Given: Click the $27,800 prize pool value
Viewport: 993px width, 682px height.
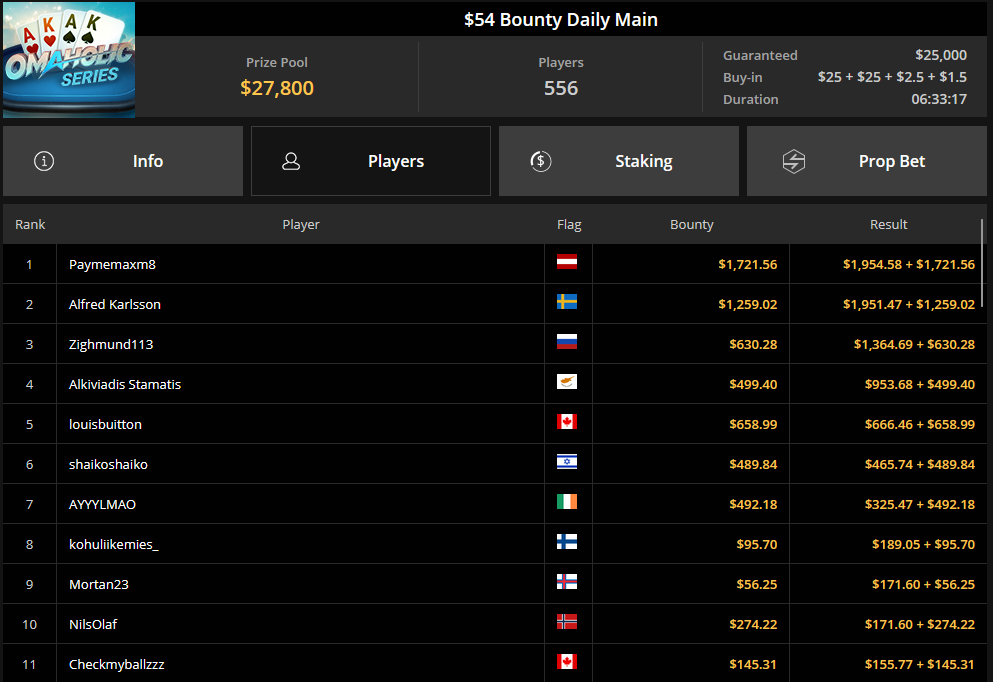Looking at the screenshot, I should point(277,87).
